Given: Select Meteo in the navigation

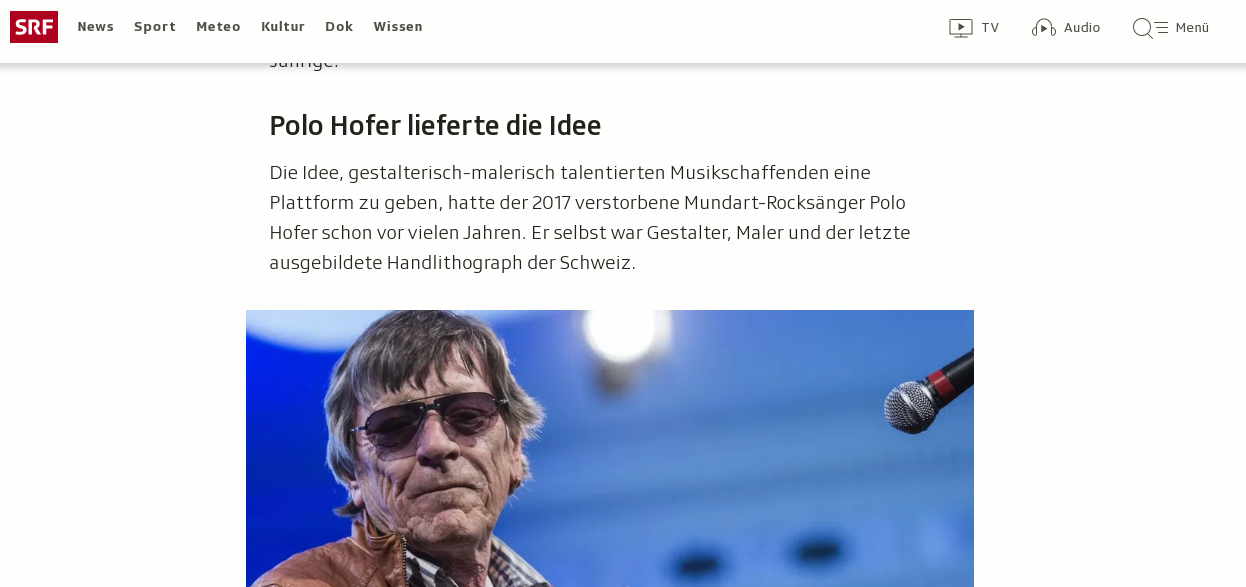Looking at the screenshot, I should (218, 27).
